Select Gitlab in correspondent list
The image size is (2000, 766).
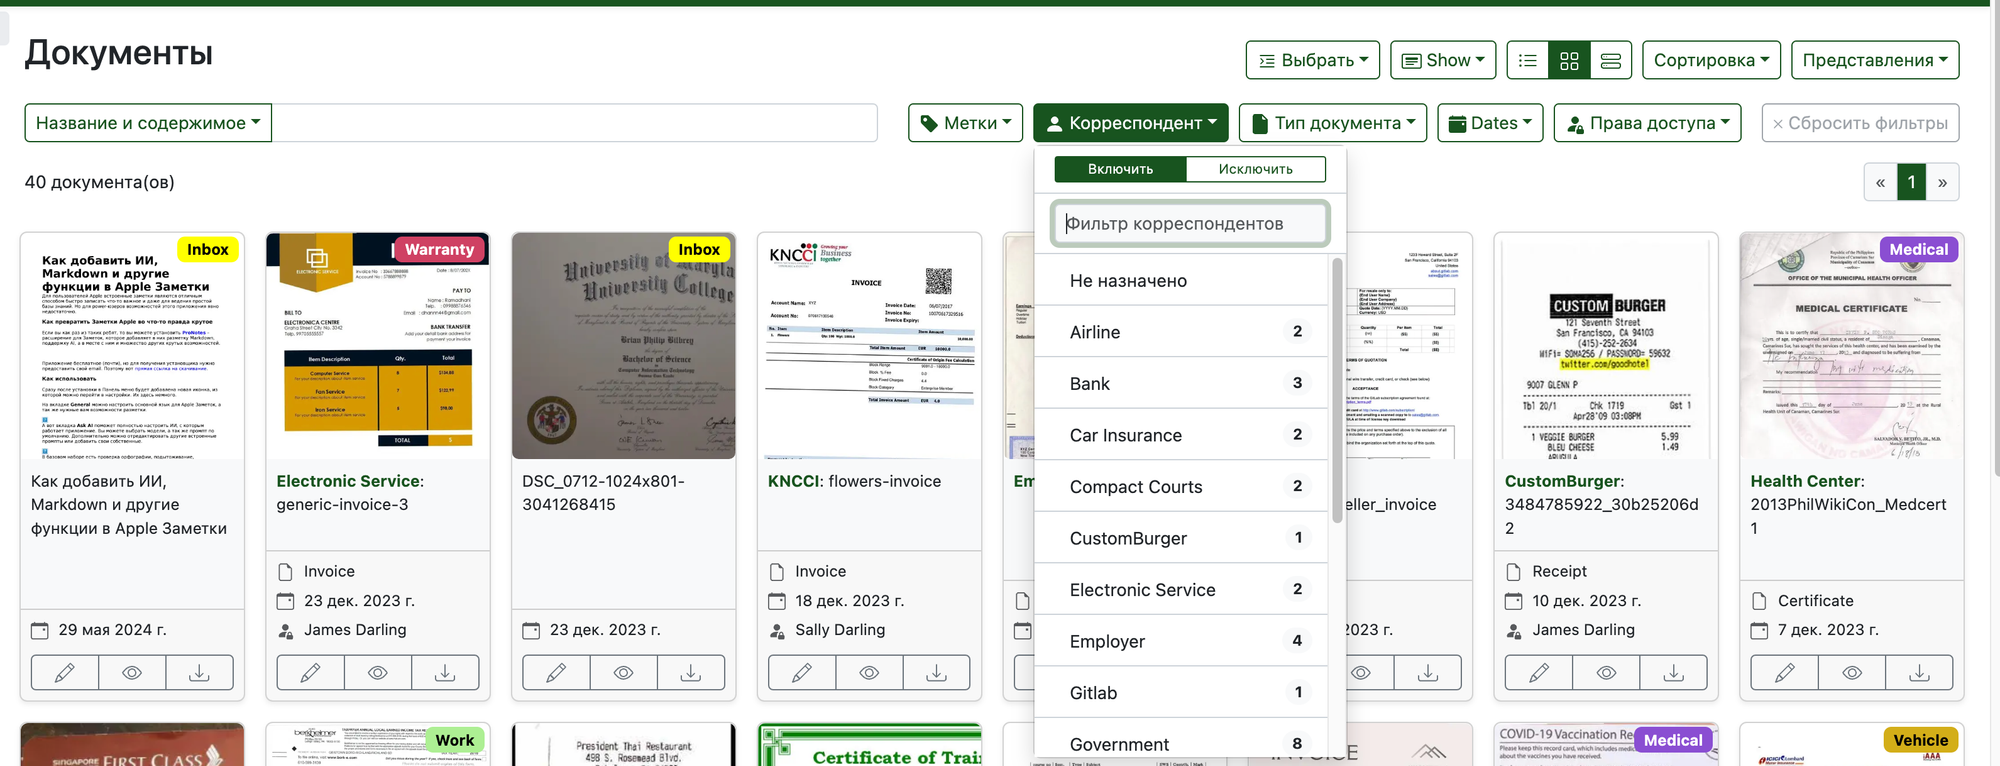pyautogui.click(x=1181, y=693)
